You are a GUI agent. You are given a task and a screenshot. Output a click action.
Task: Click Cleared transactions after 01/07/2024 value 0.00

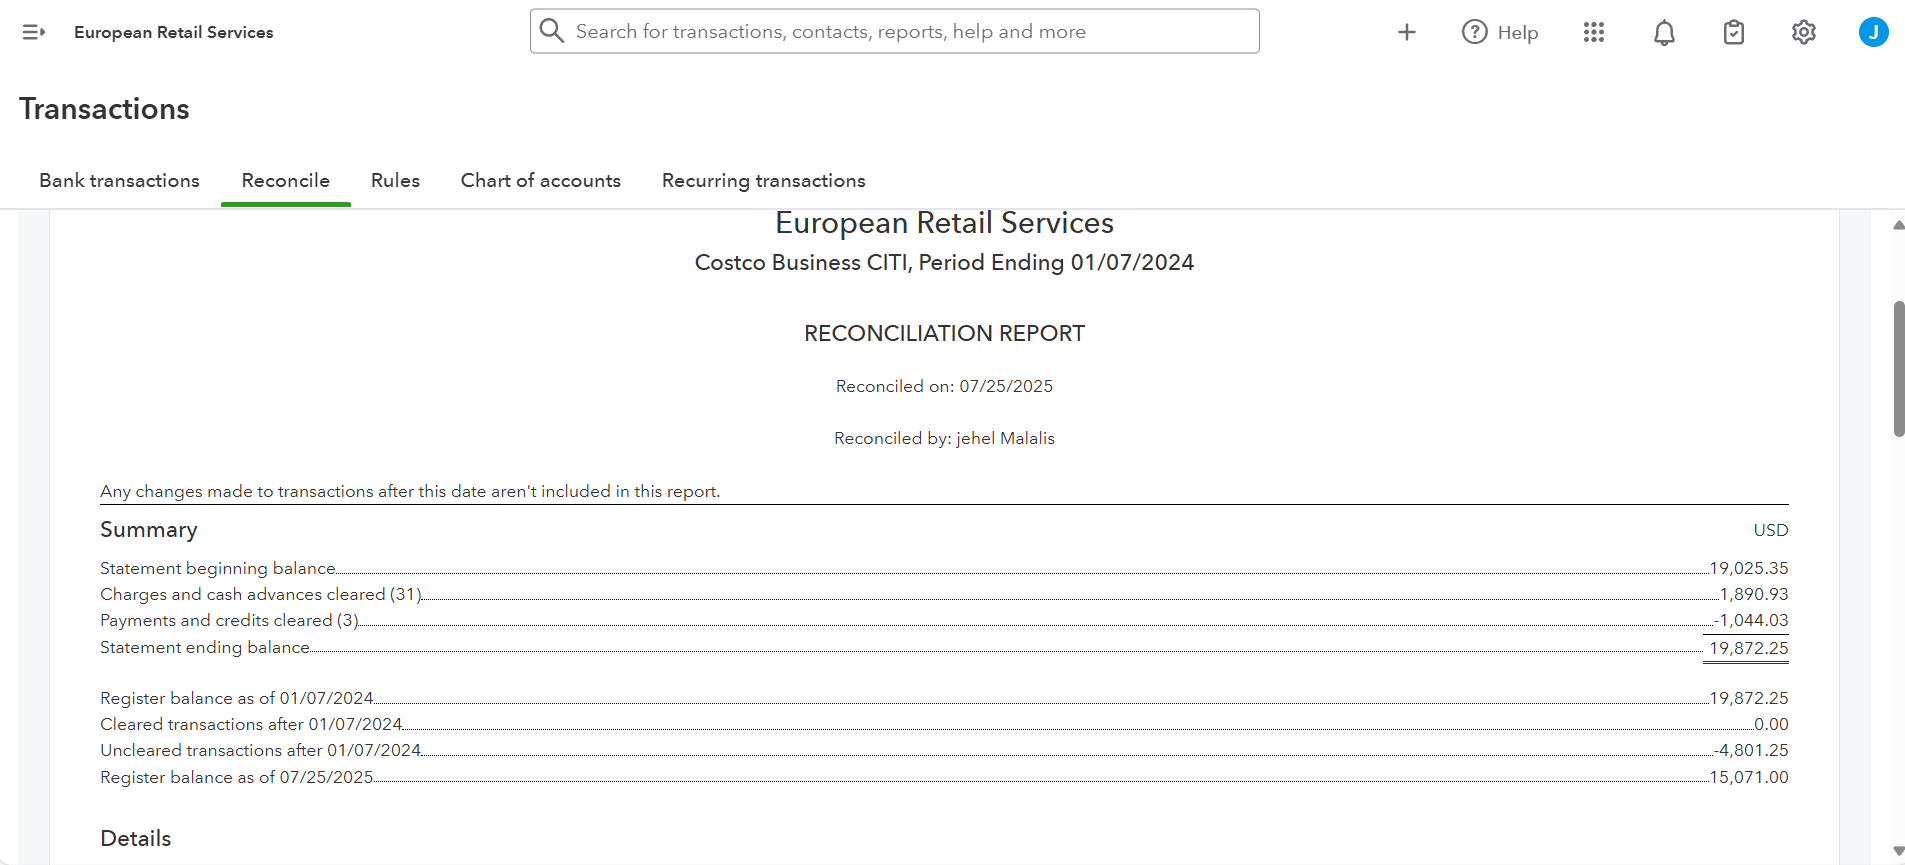pos(1771,724)
